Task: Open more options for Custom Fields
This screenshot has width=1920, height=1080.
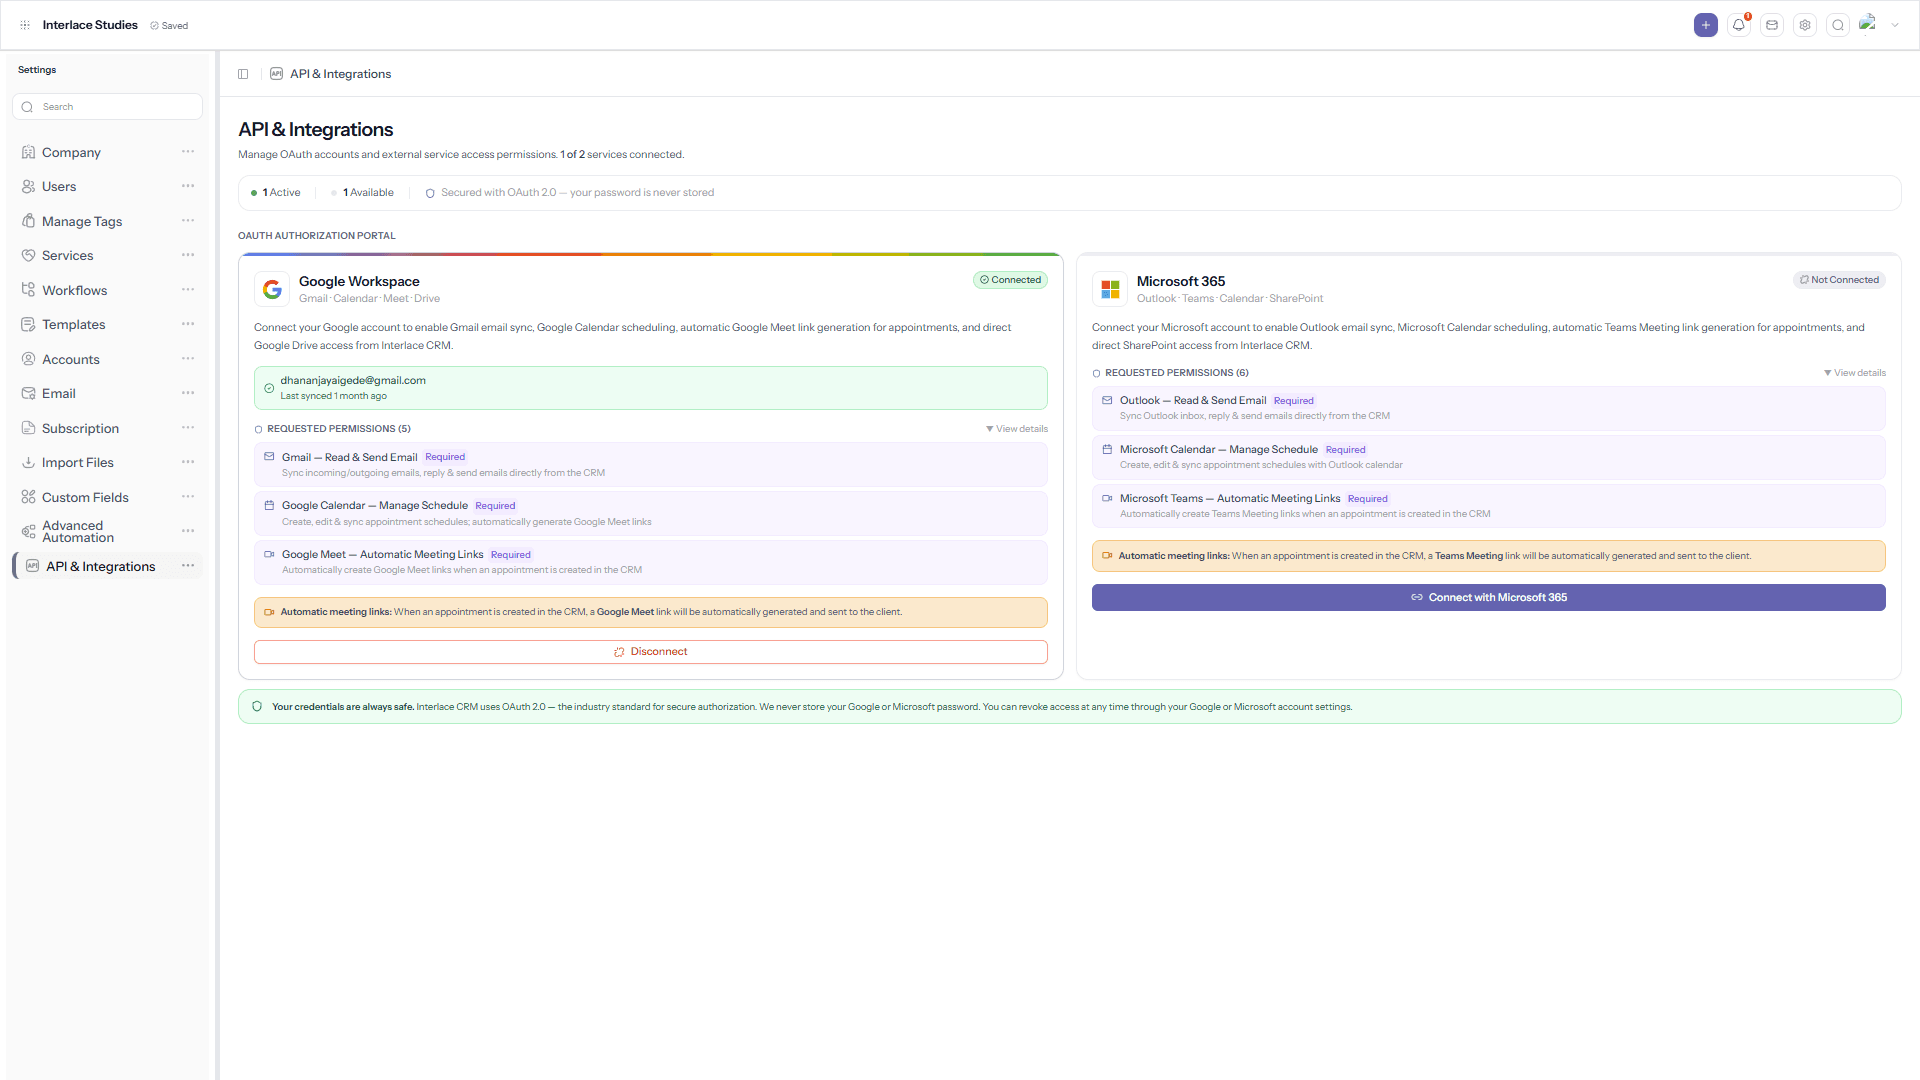Action: click(188, 497)
